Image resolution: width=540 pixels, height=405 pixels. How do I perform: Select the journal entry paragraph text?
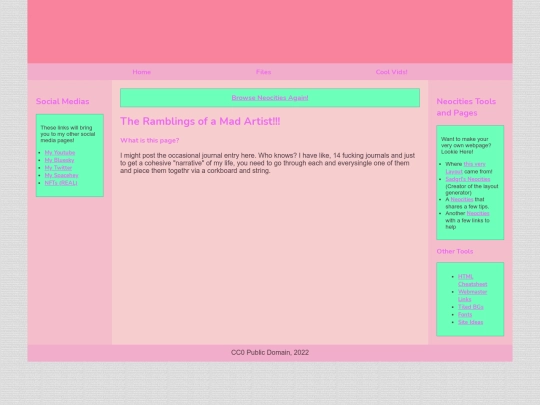[268, 163]
